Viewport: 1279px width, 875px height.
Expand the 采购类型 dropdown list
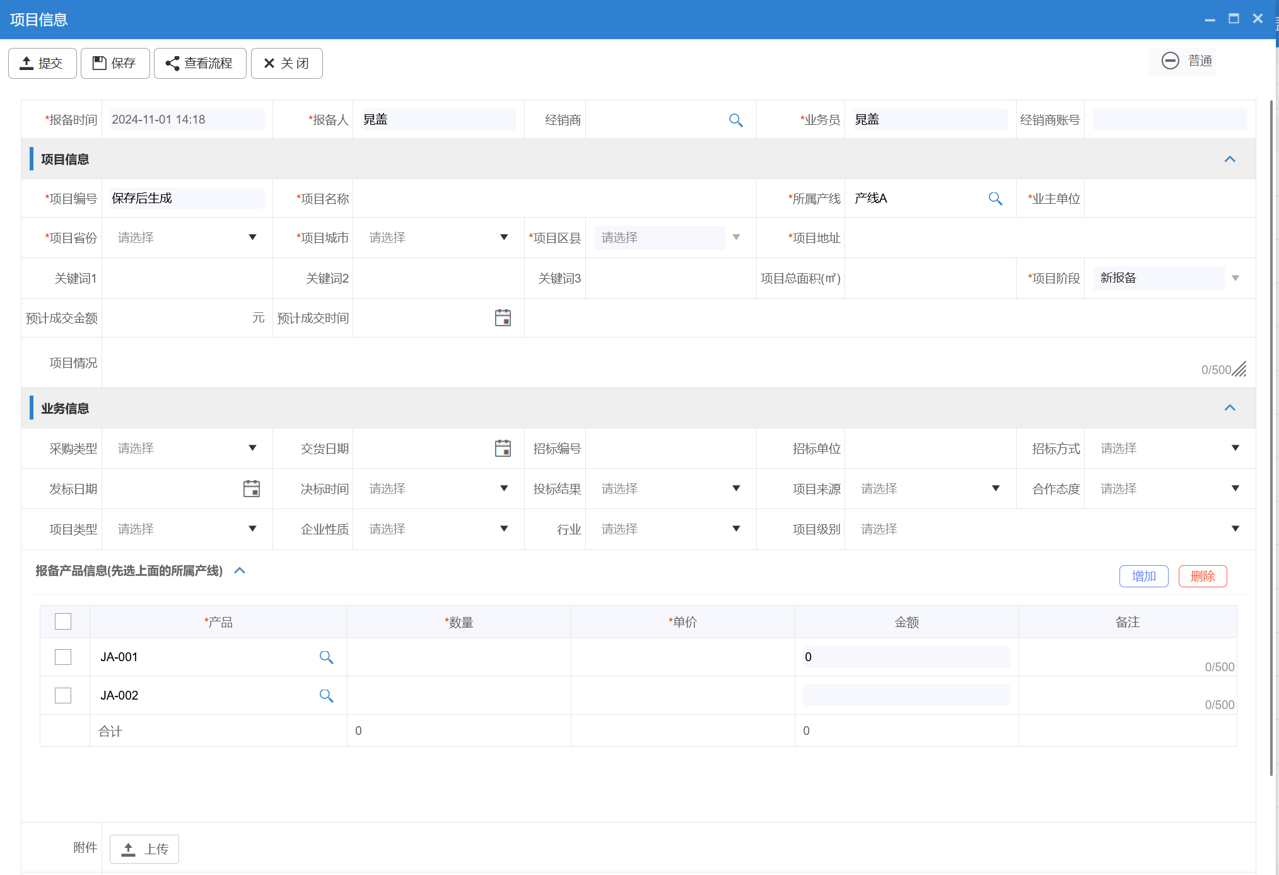pyautogui.click(x=187, y=449)
